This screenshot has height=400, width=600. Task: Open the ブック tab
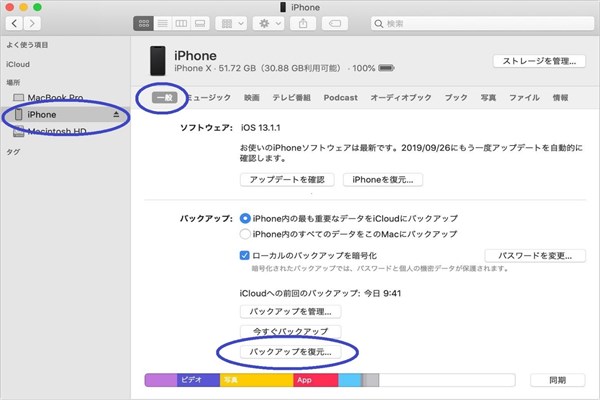[456, 98]
